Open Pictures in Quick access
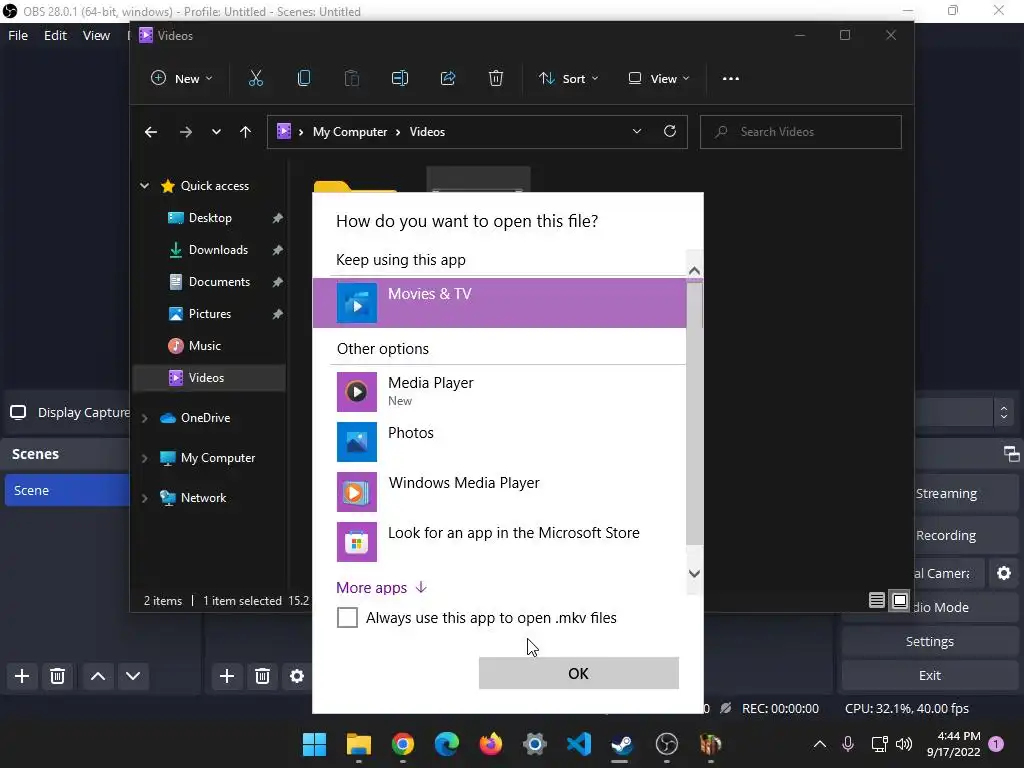The height and width of the screenshot is (768, 1024). (210, 314)
